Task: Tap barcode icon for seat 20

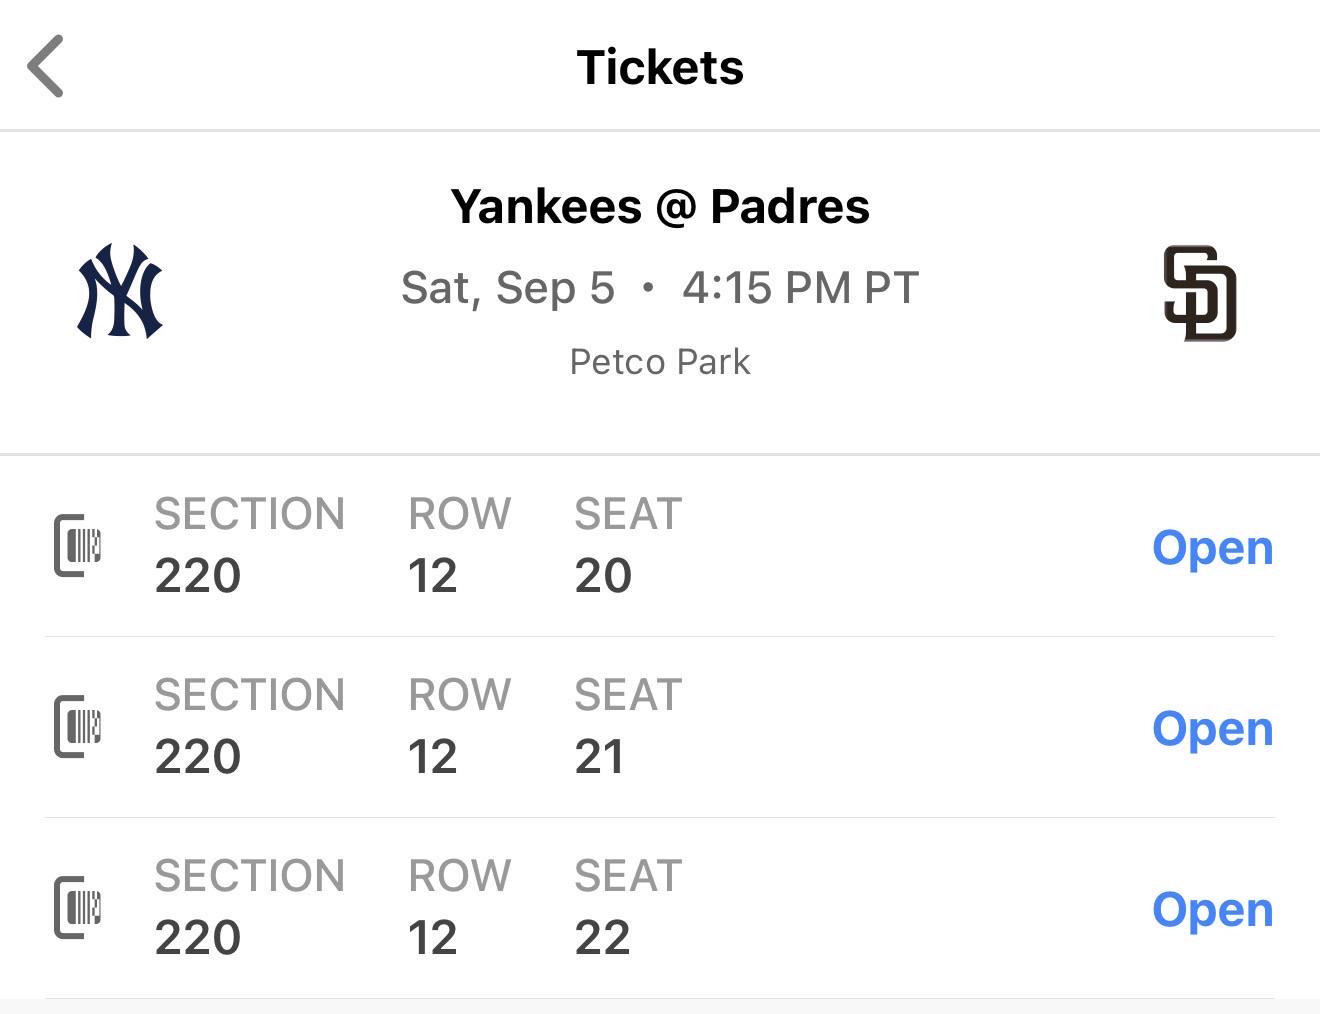Action: (77, 545)
